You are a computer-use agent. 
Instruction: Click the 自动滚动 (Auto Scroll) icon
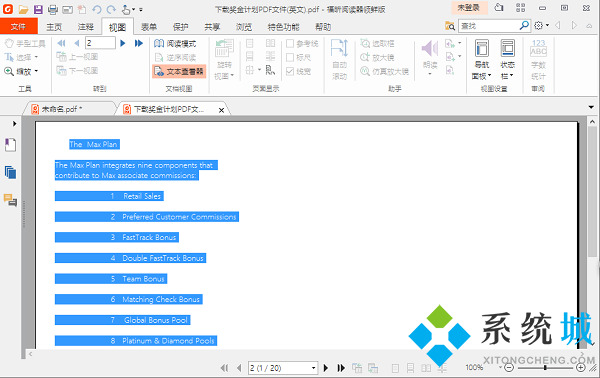[x=339, y=48]
